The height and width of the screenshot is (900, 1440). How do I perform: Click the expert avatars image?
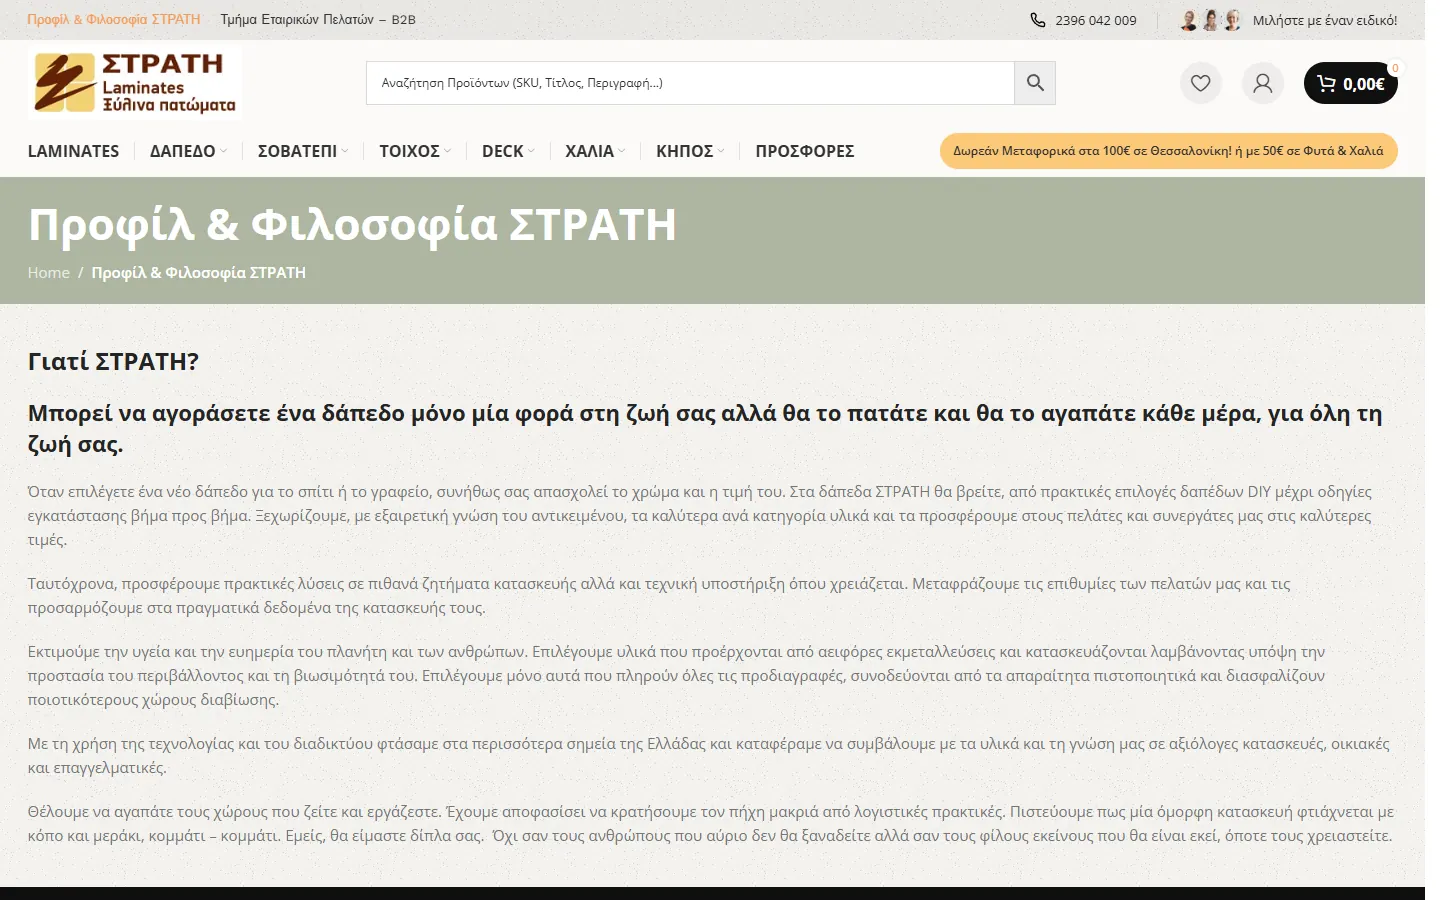click(x=1211, y=20)
